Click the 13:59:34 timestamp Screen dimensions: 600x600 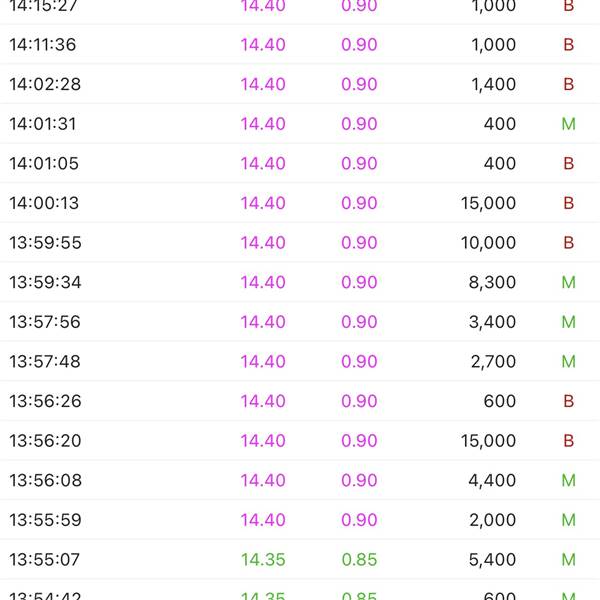pos(45,283)
